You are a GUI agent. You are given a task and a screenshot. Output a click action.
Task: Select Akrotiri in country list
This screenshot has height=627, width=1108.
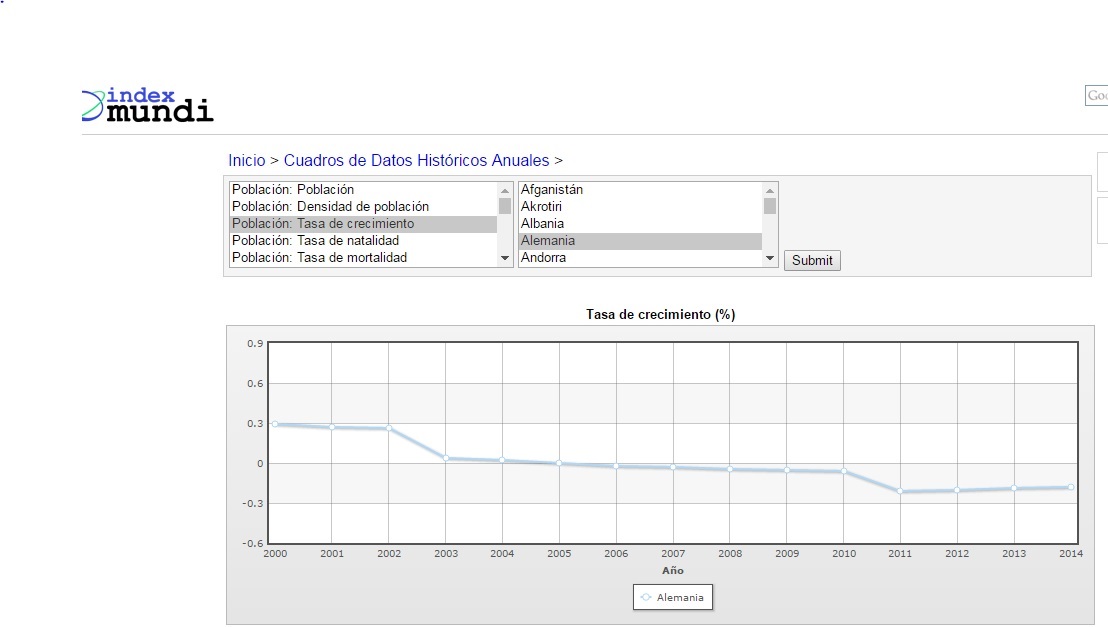(541, 207)
